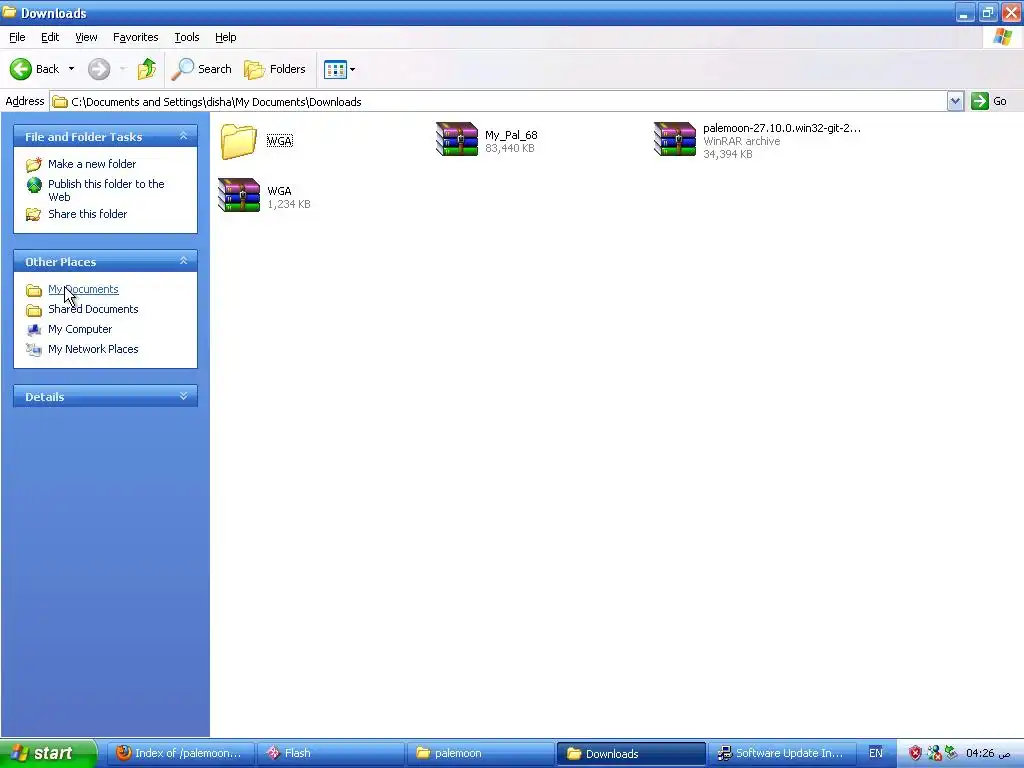Click the green Go button
The width and height of the screenshot is (1024, 768).
click(989, 101)
